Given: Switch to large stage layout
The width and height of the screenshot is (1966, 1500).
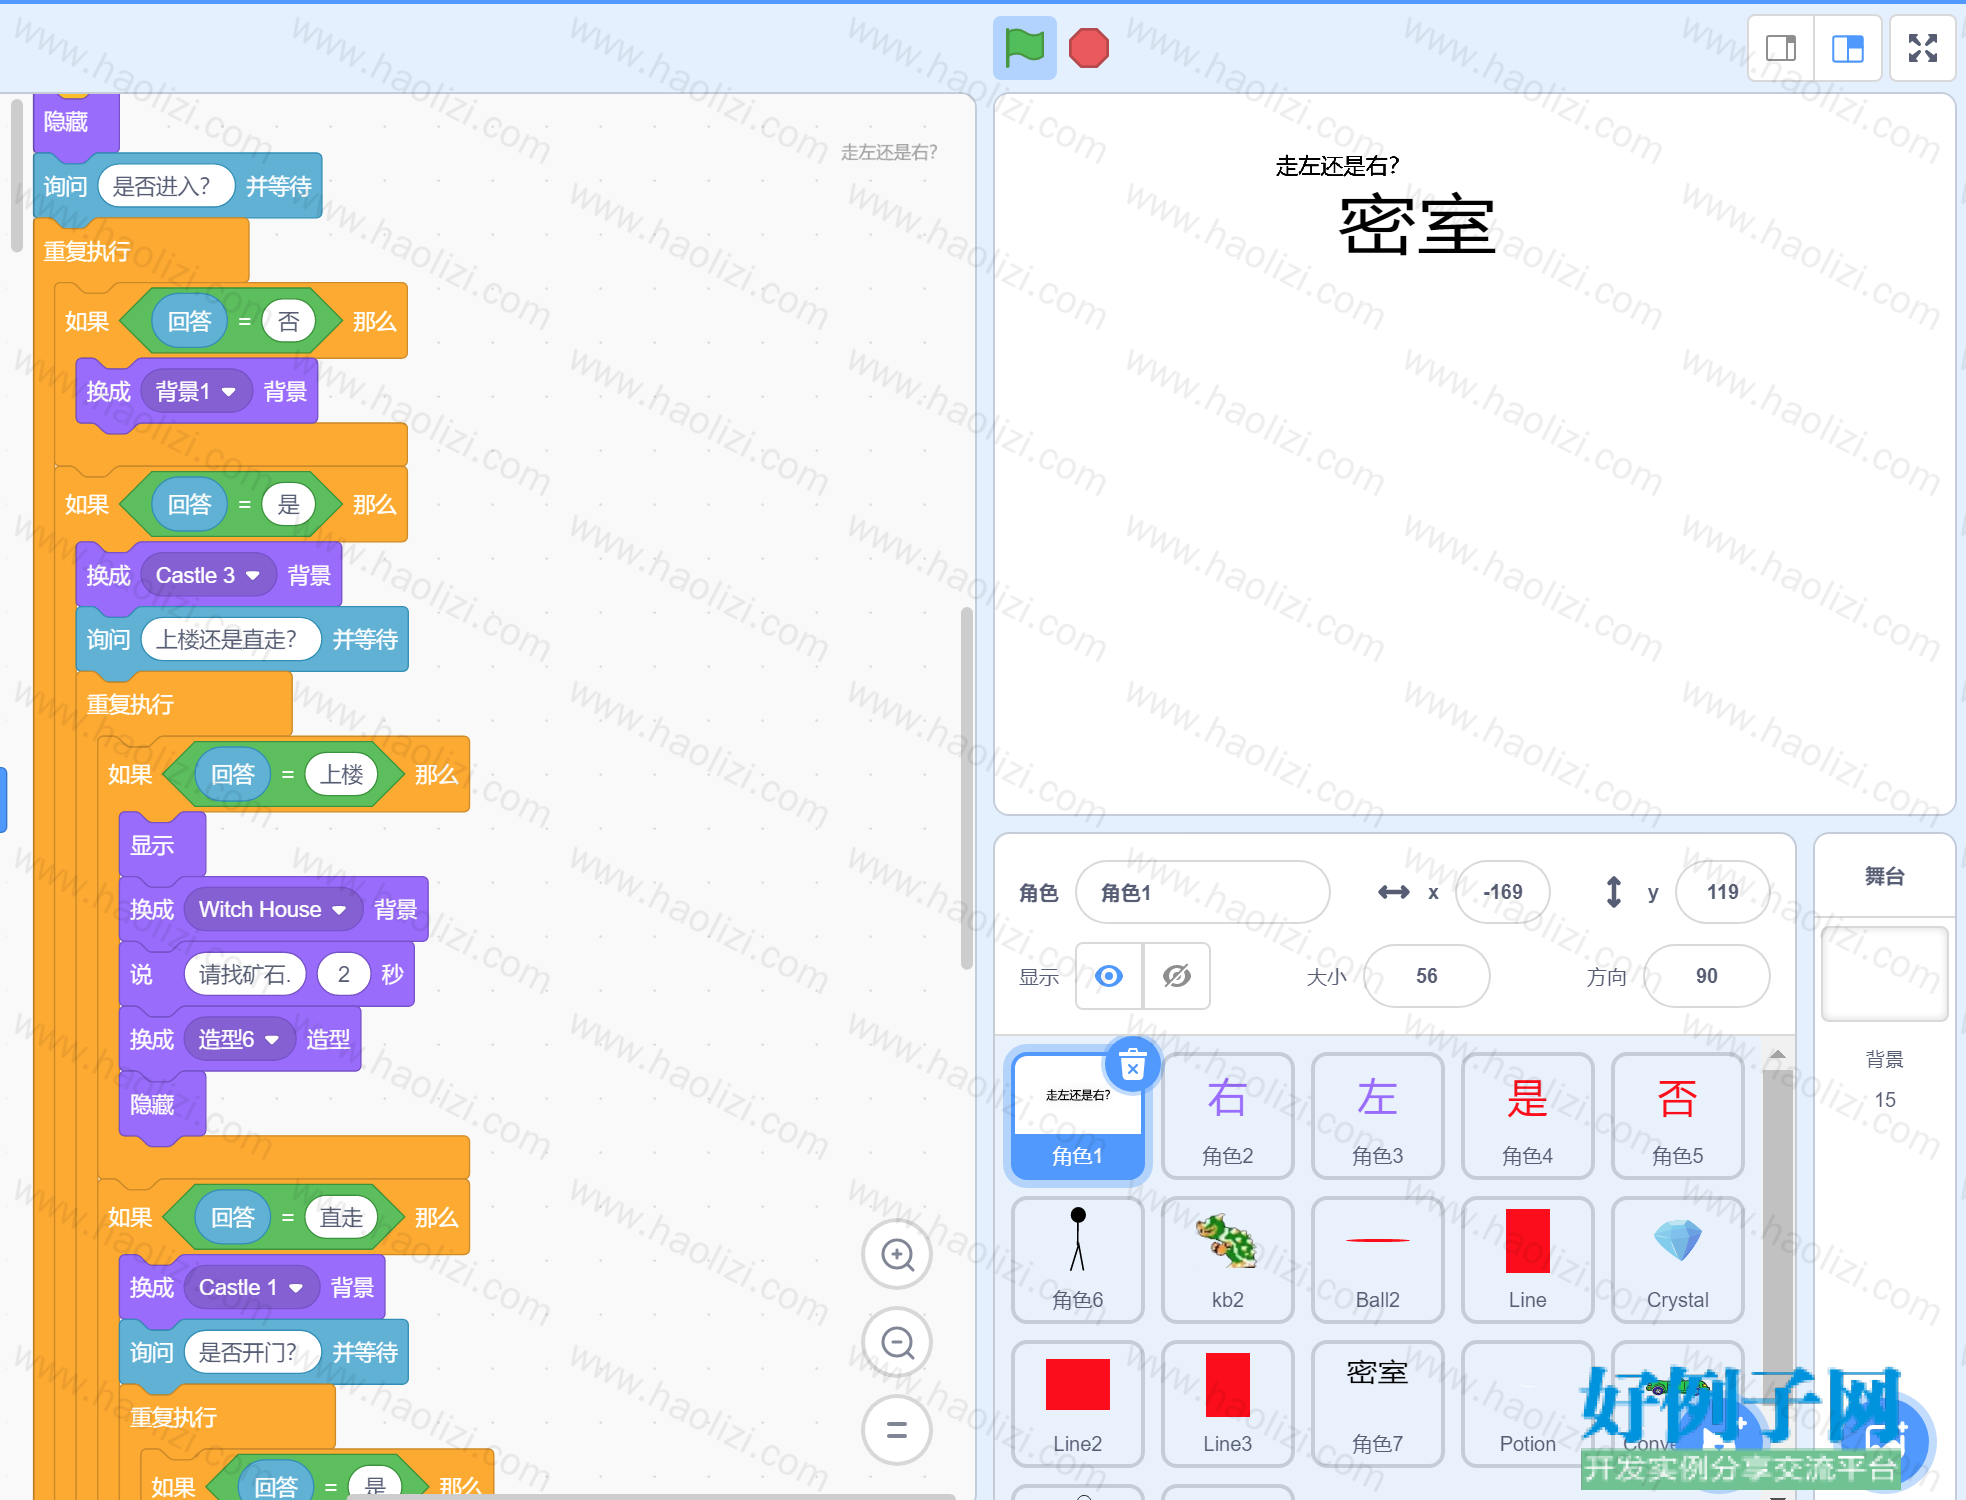Looking at the screenshot, I should click(x=1847, y=48).
